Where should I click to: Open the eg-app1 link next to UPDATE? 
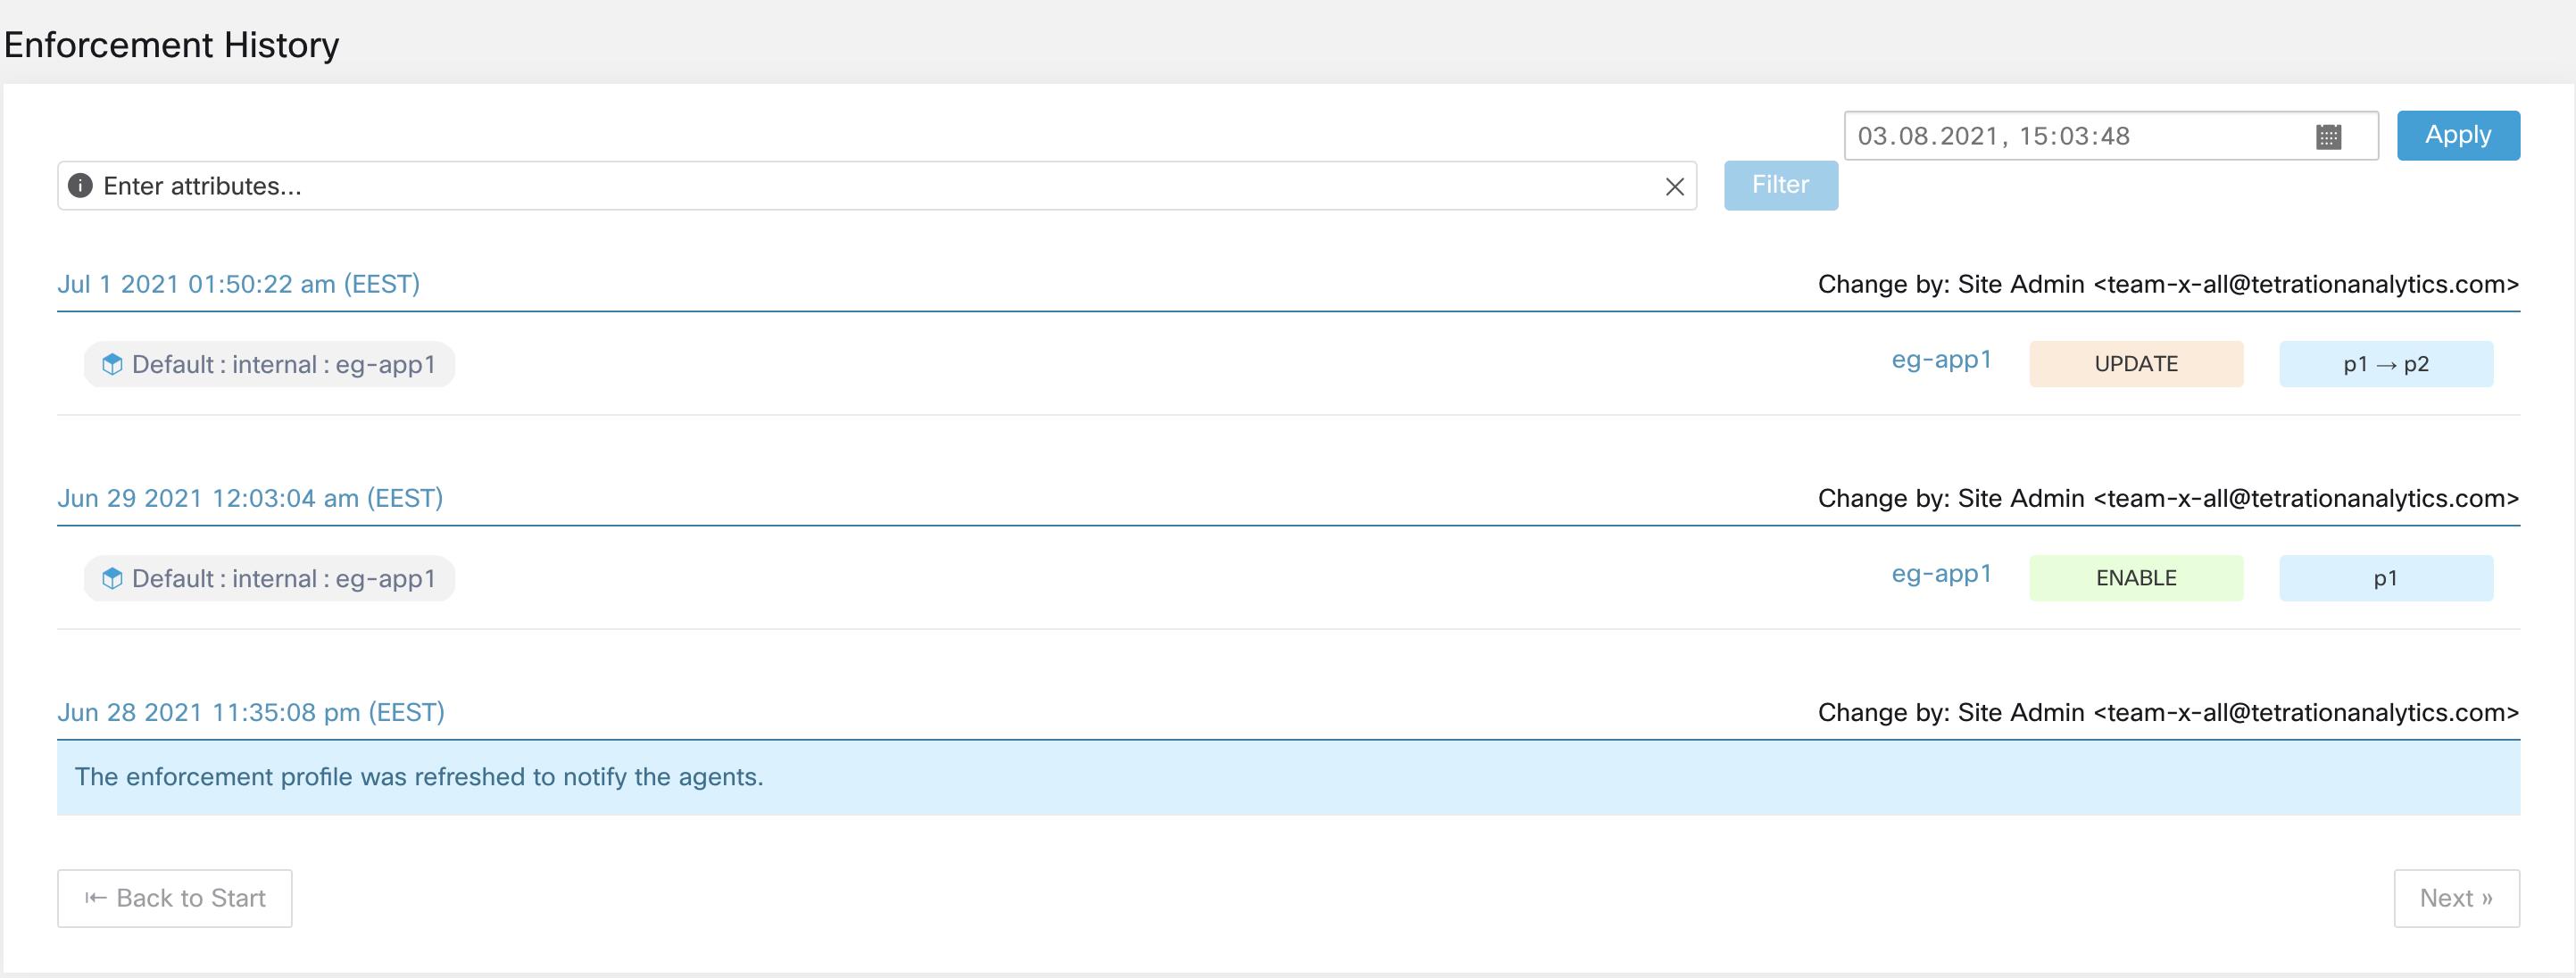coord(1941,360)
